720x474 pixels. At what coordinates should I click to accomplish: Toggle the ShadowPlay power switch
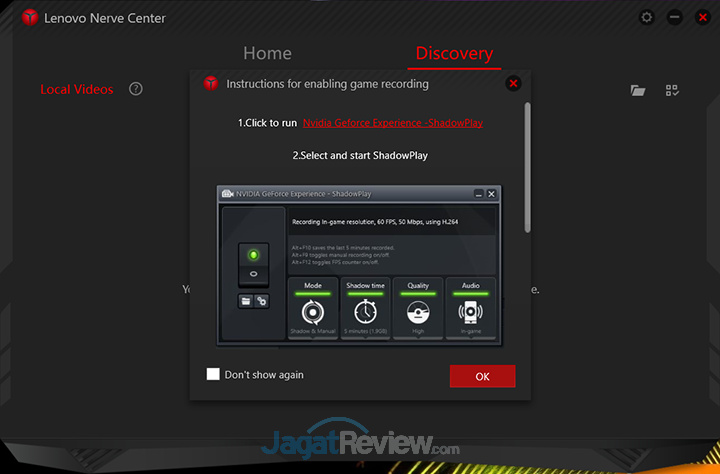click(254, 263)
